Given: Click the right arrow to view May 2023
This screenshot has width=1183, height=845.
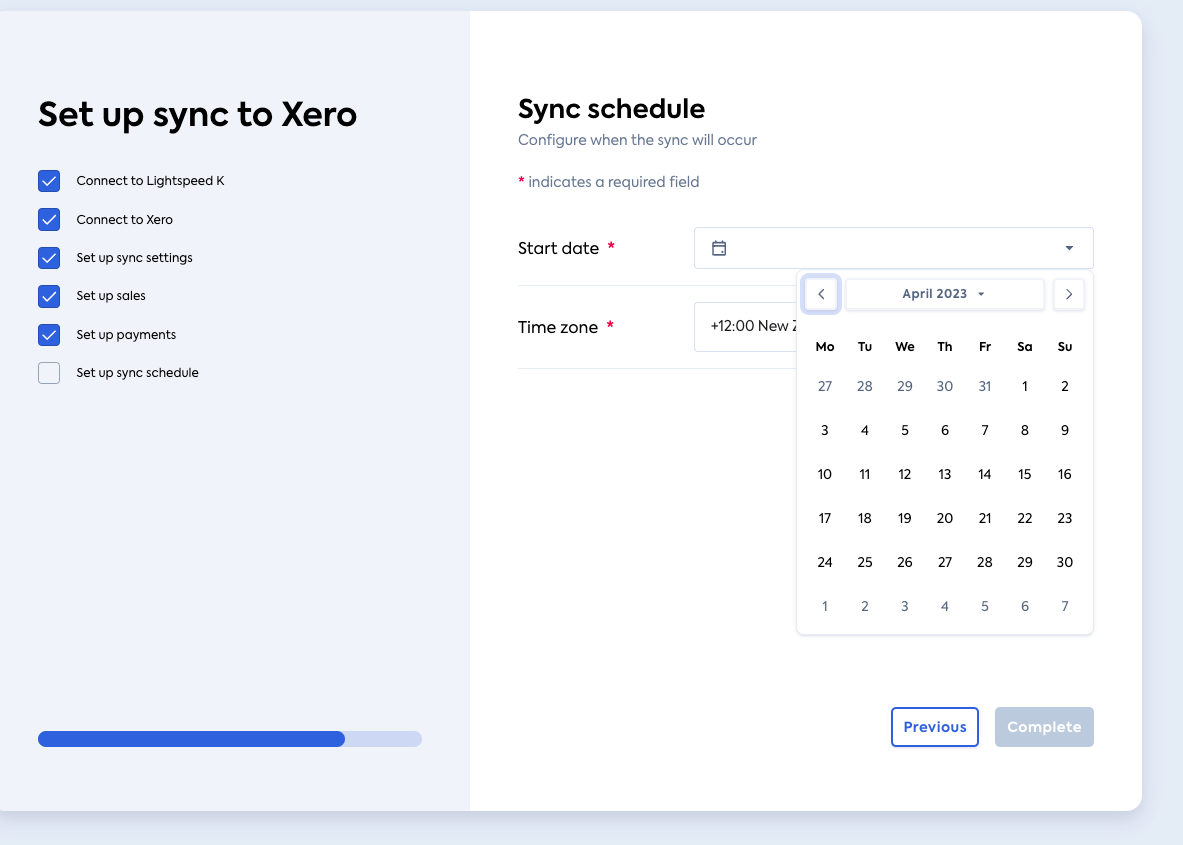Looking at the screenshot, I should click(x=1068, y=293).
